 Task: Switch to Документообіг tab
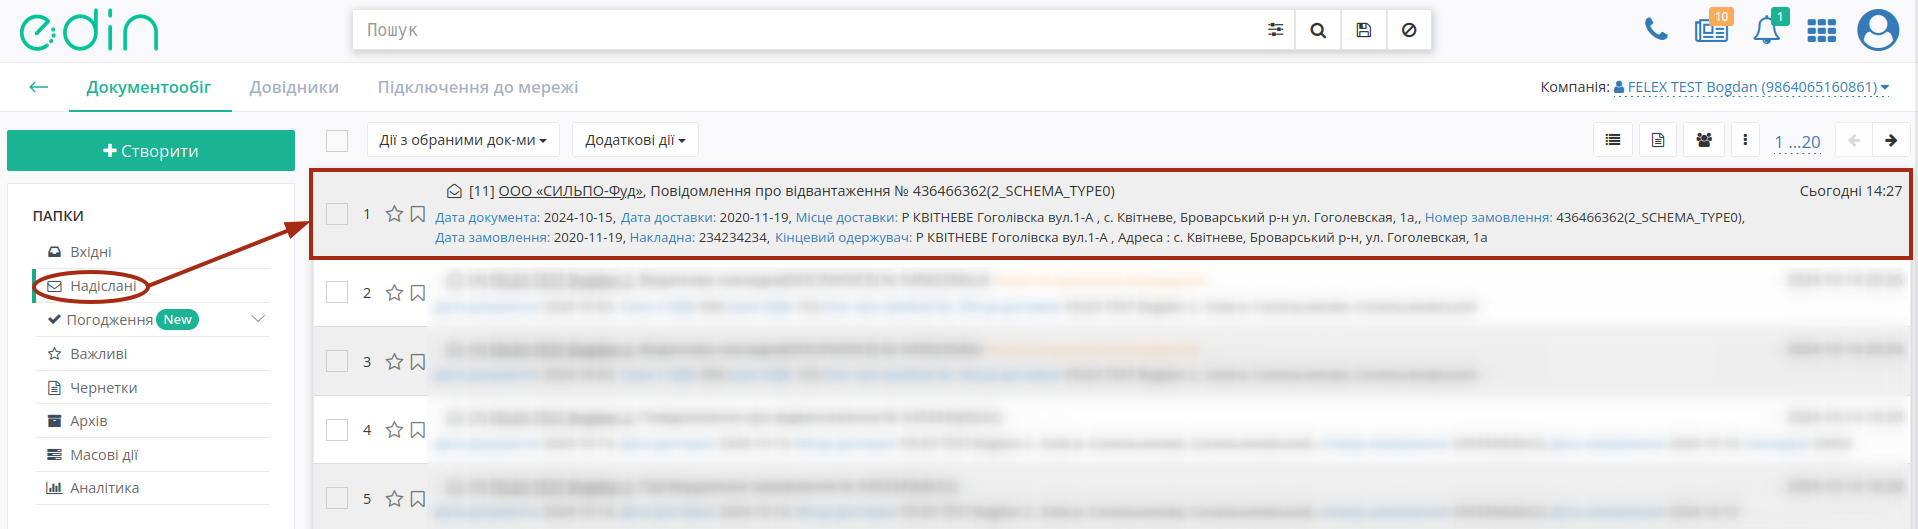point(149,87)
